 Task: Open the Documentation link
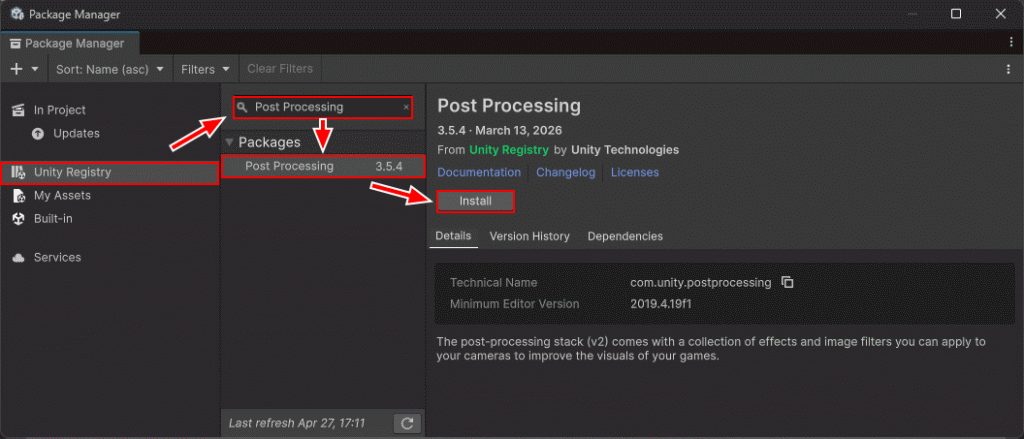click(477, 172)
